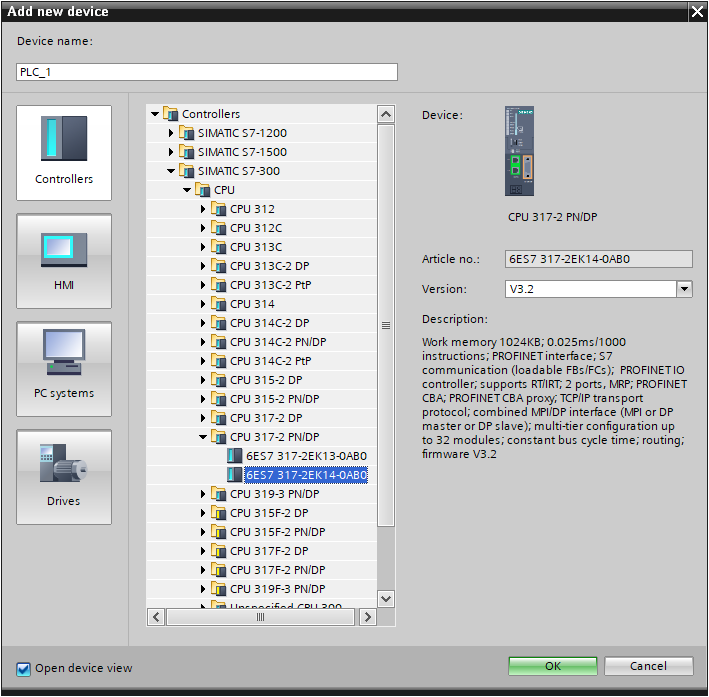Collapse the CPU 317-2 PN/DP node
This screenshot has width=709, height=697.
coord(203,437)
